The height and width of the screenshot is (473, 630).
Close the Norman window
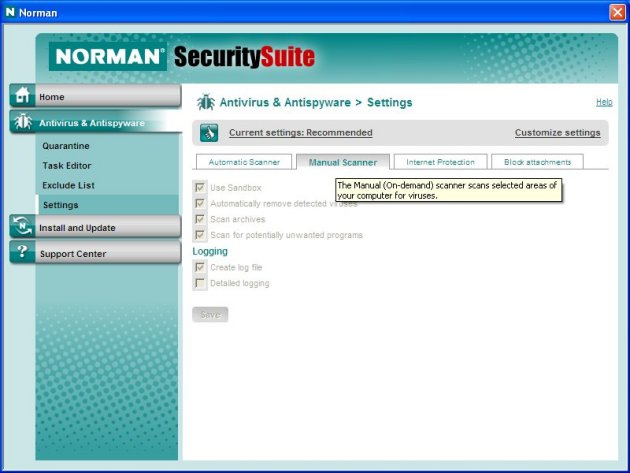click(617, 12)
